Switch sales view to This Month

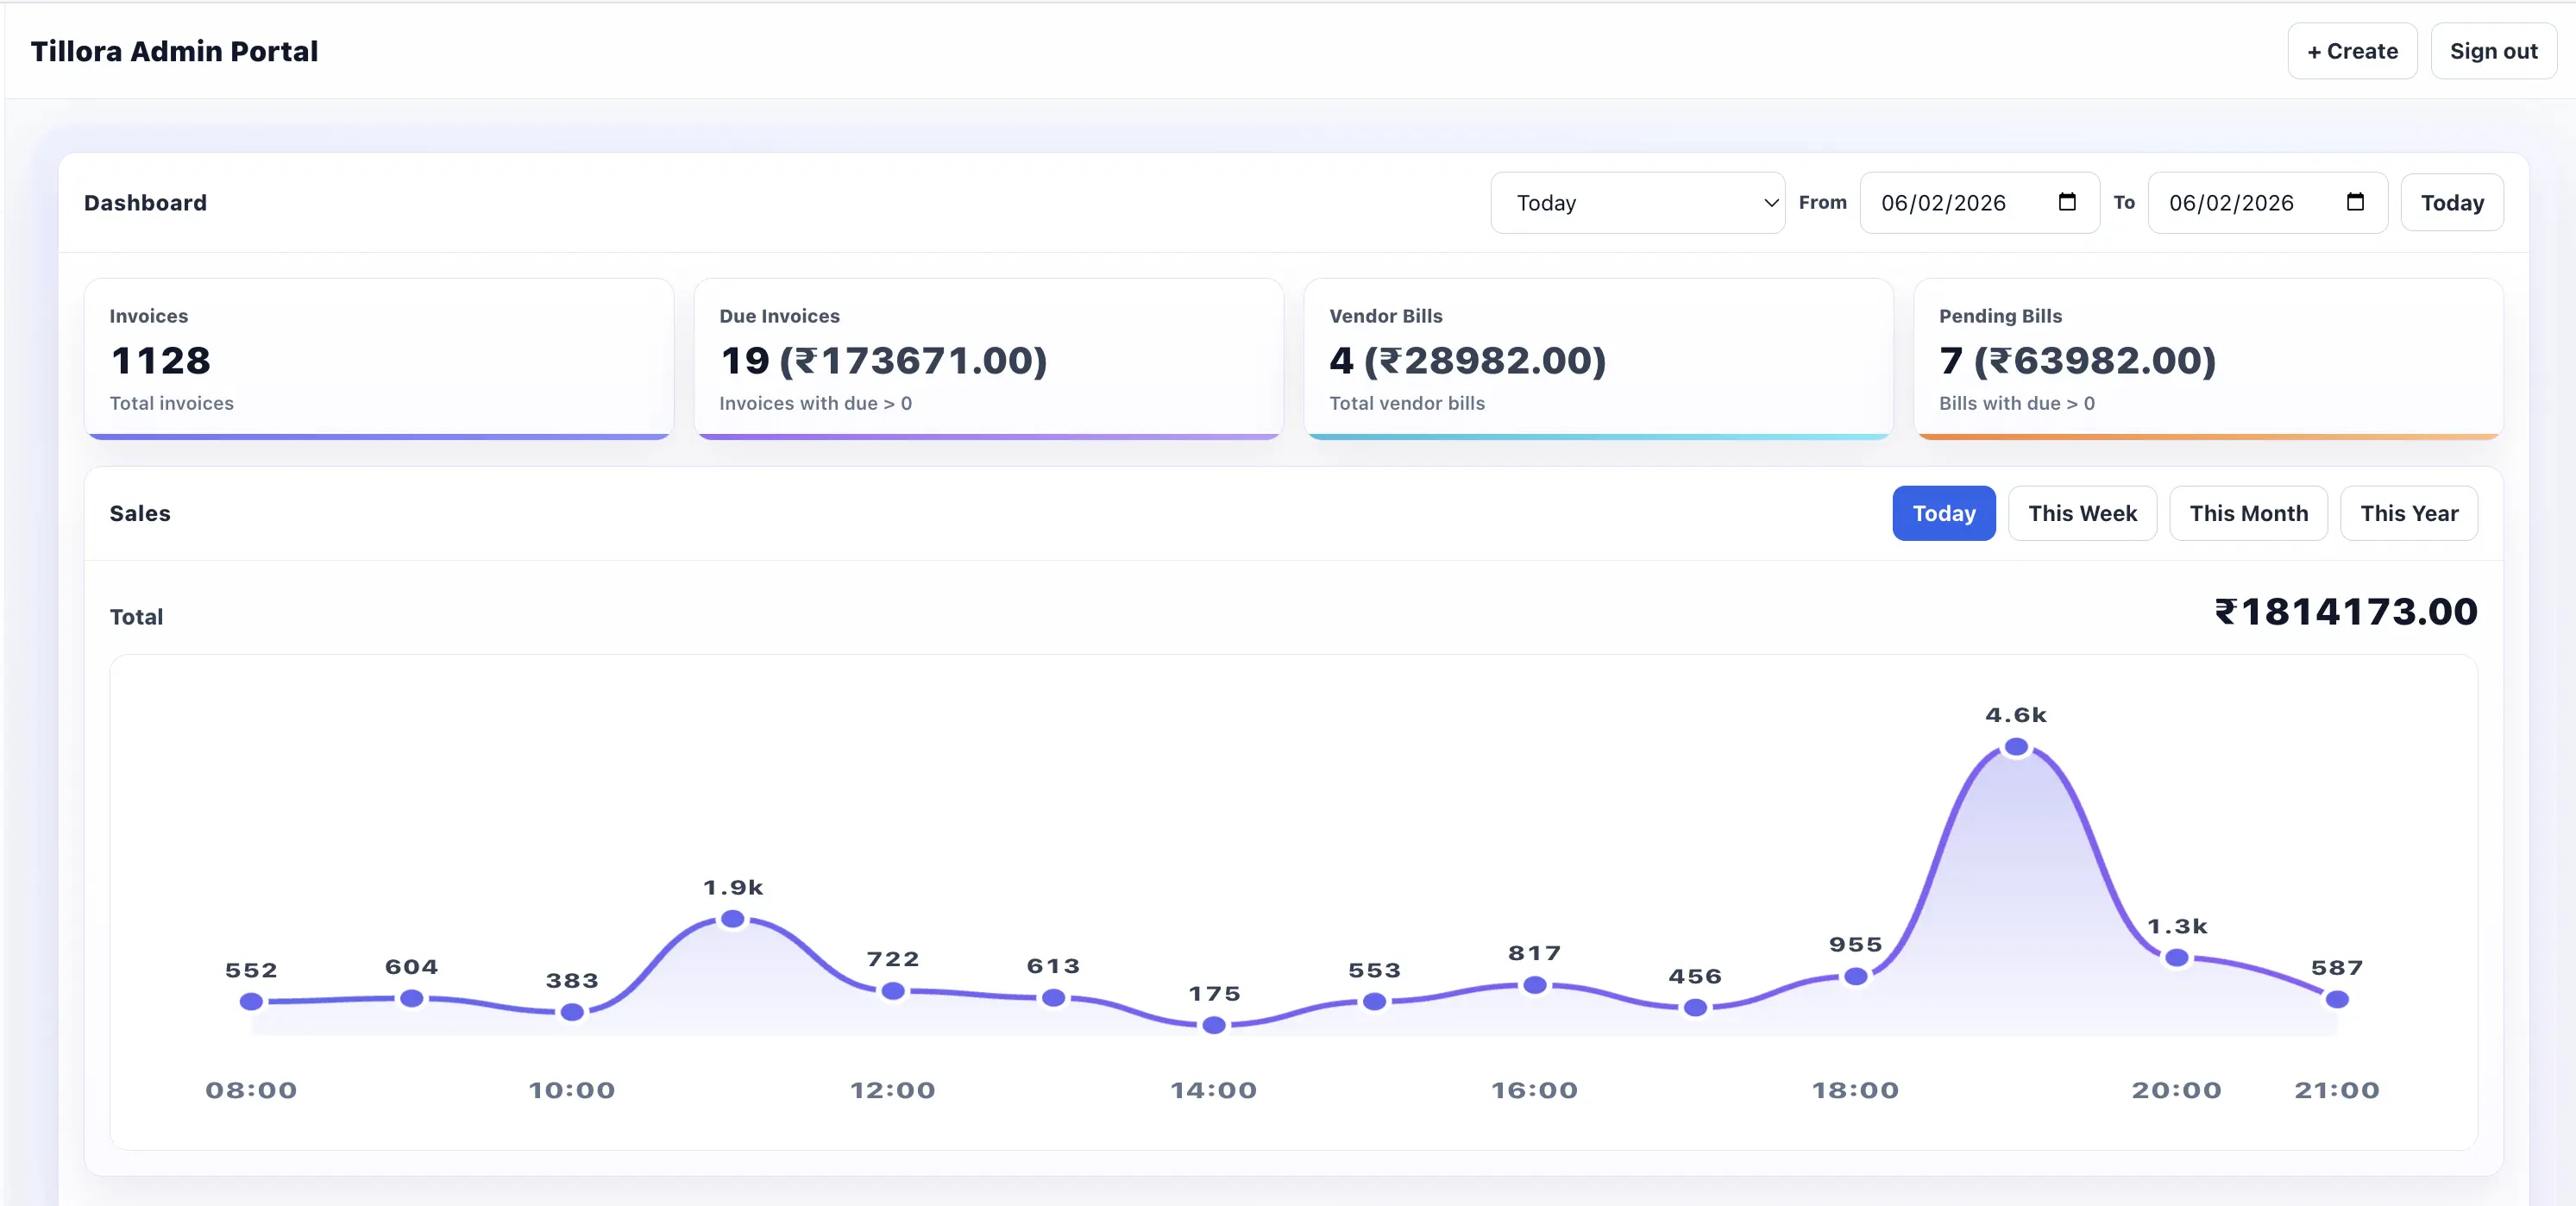click(2248, 513)
